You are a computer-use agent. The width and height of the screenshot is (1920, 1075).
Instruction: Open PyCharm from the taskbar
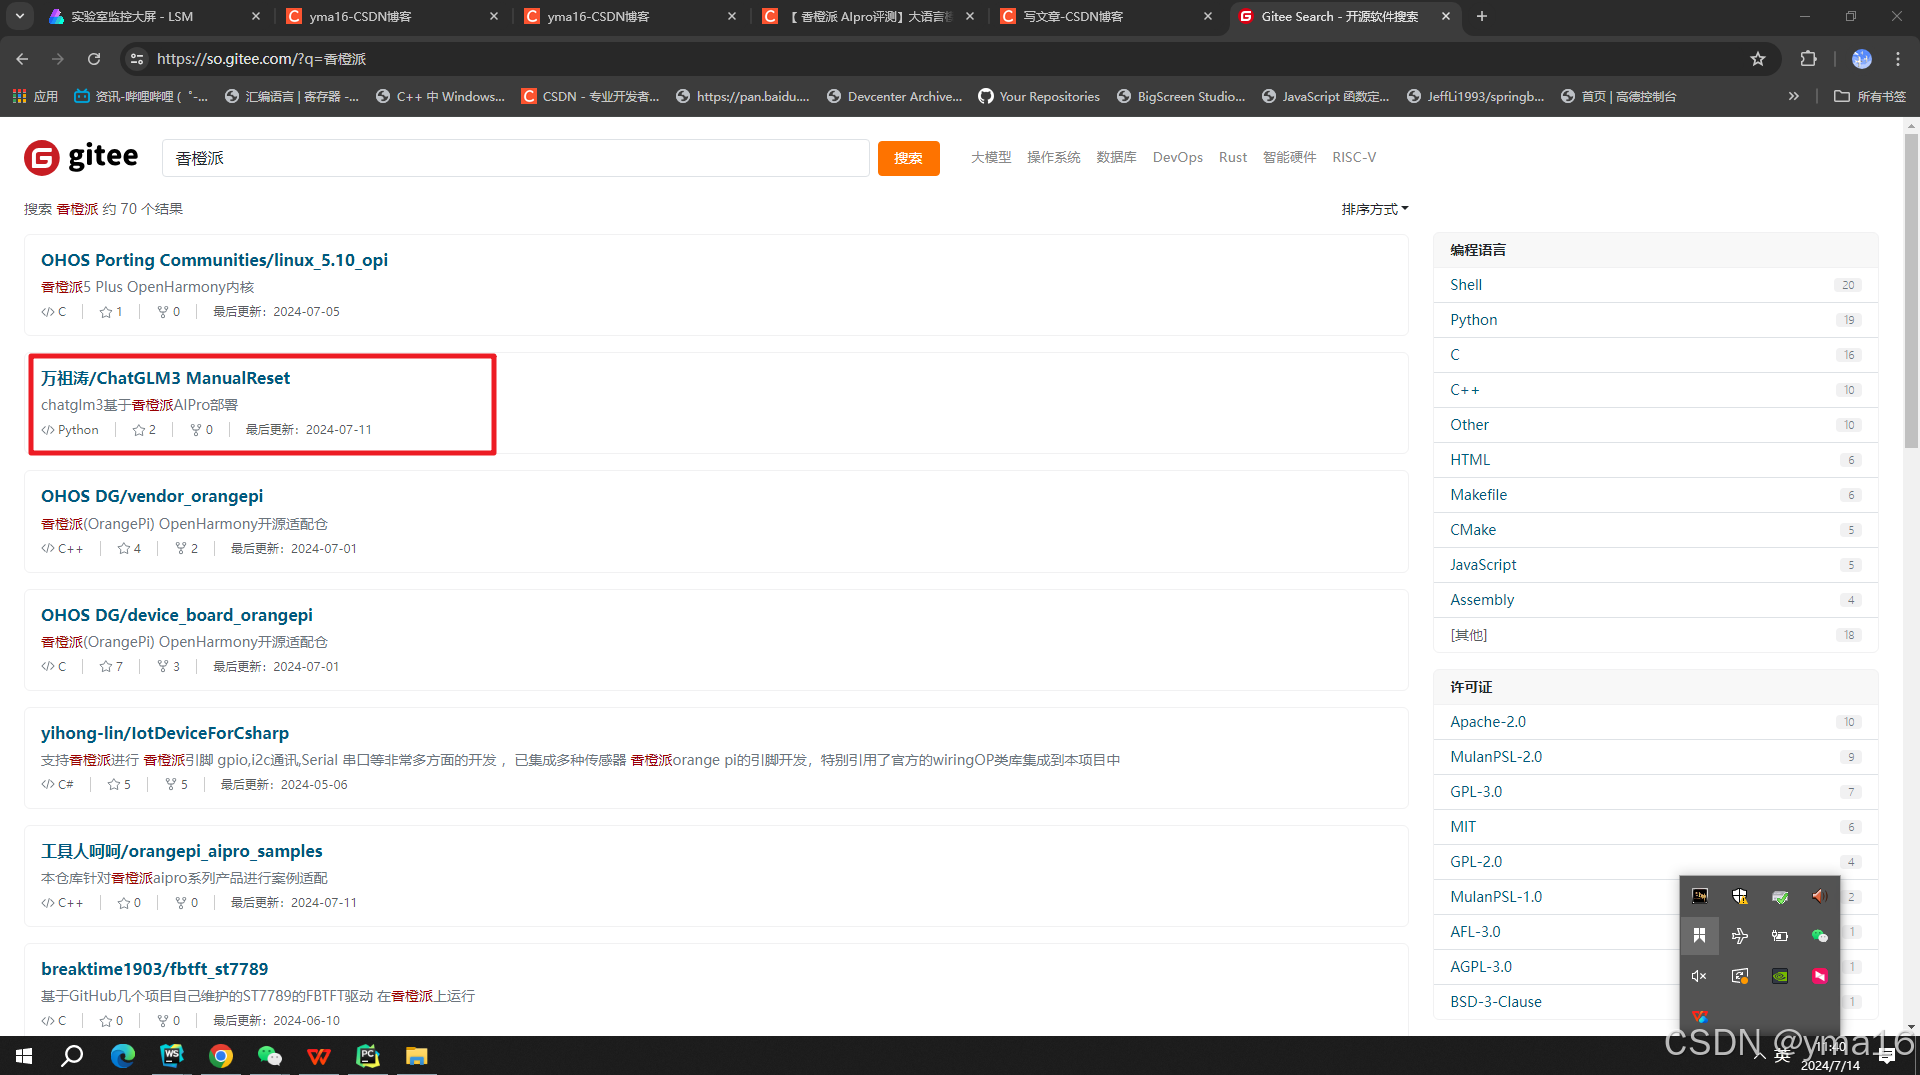(x=368, y=1055)
